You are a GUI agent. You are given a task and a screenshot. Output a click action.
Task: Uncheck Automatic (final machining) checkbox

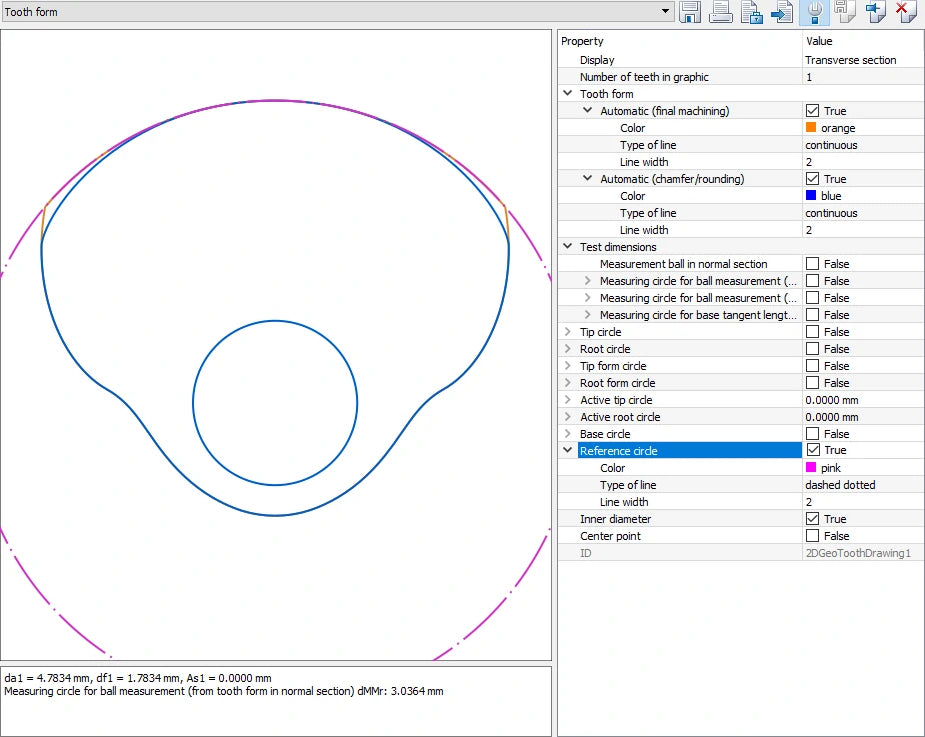click(x=812, y=111)
